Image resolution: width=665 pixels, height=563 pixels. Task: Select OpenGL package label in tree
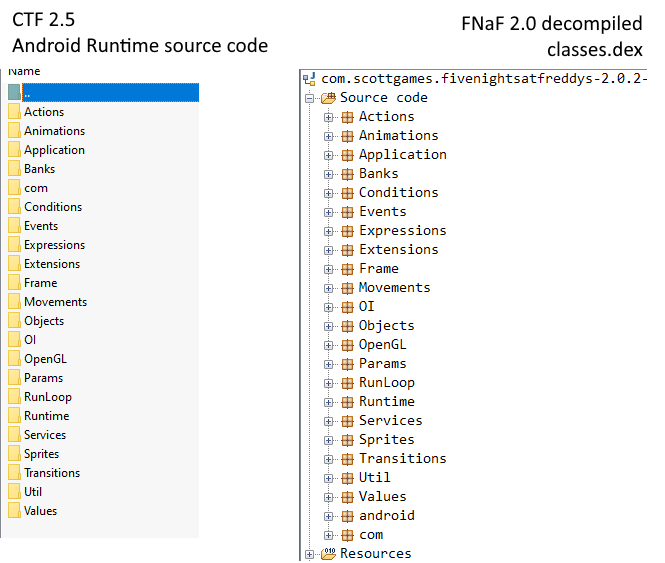tap(383, 345)
